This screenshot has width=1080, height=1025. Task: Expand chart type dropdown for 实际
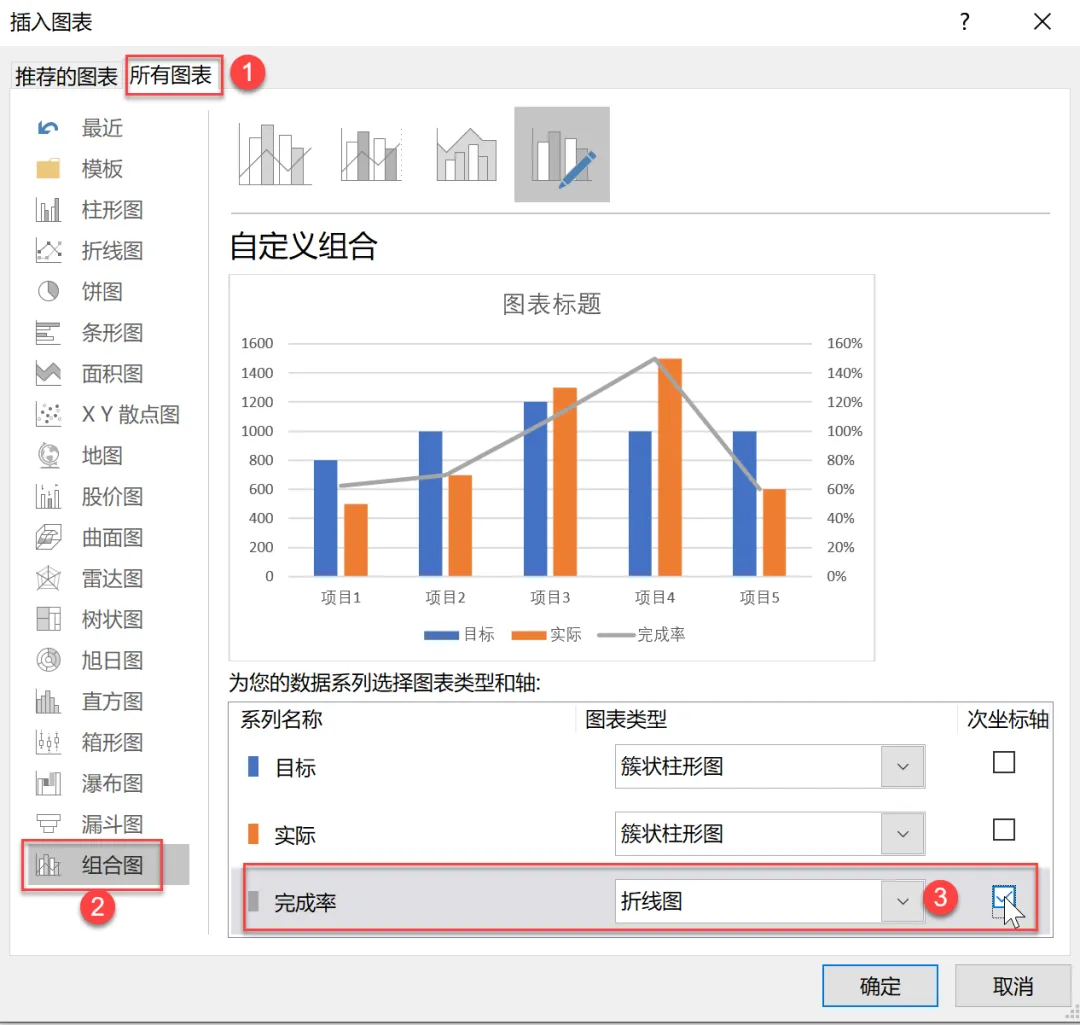point(902,834)
